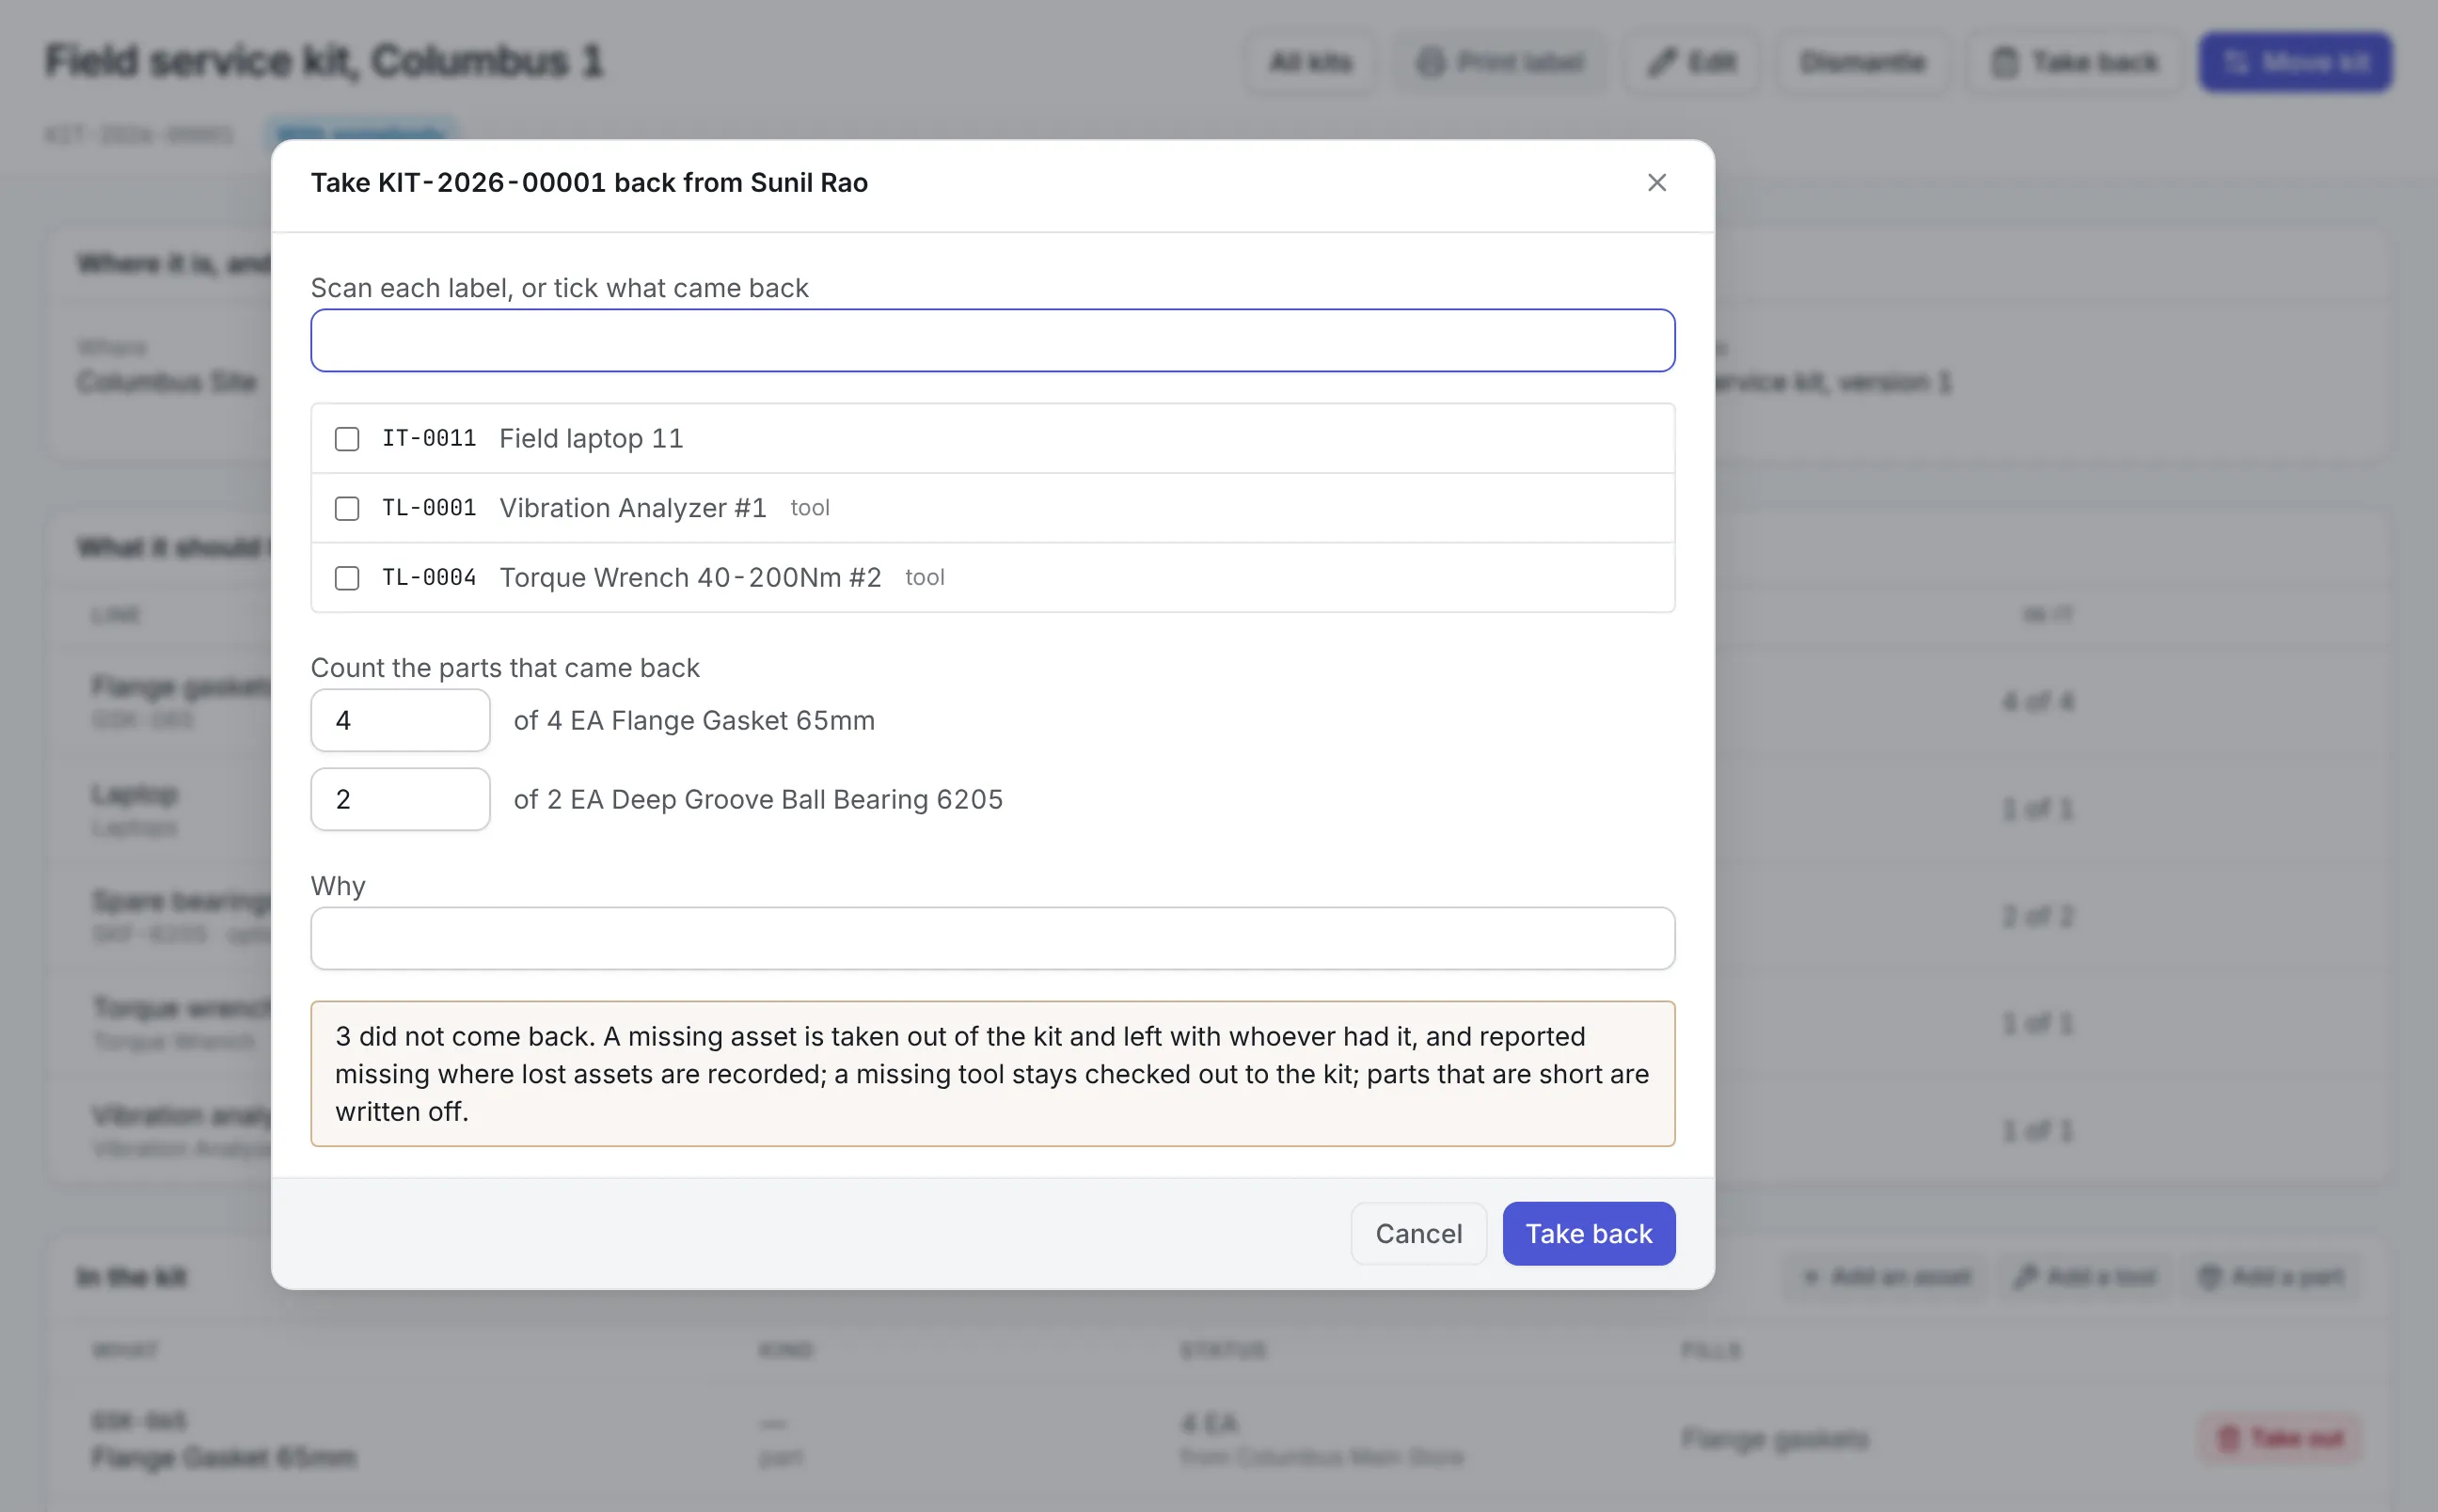The image size is (2438, 1512).
Task: Click into the Why reason field
Action: click(x=992, y=938)
